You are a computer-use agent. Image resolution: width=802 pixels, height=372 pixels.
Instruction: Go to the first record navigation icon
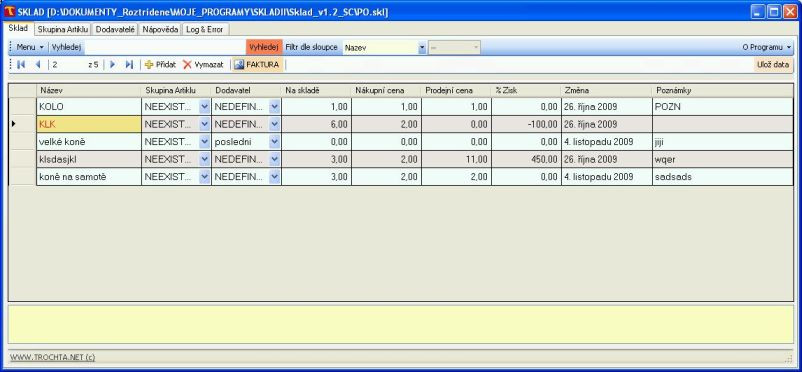pos(21,64)
